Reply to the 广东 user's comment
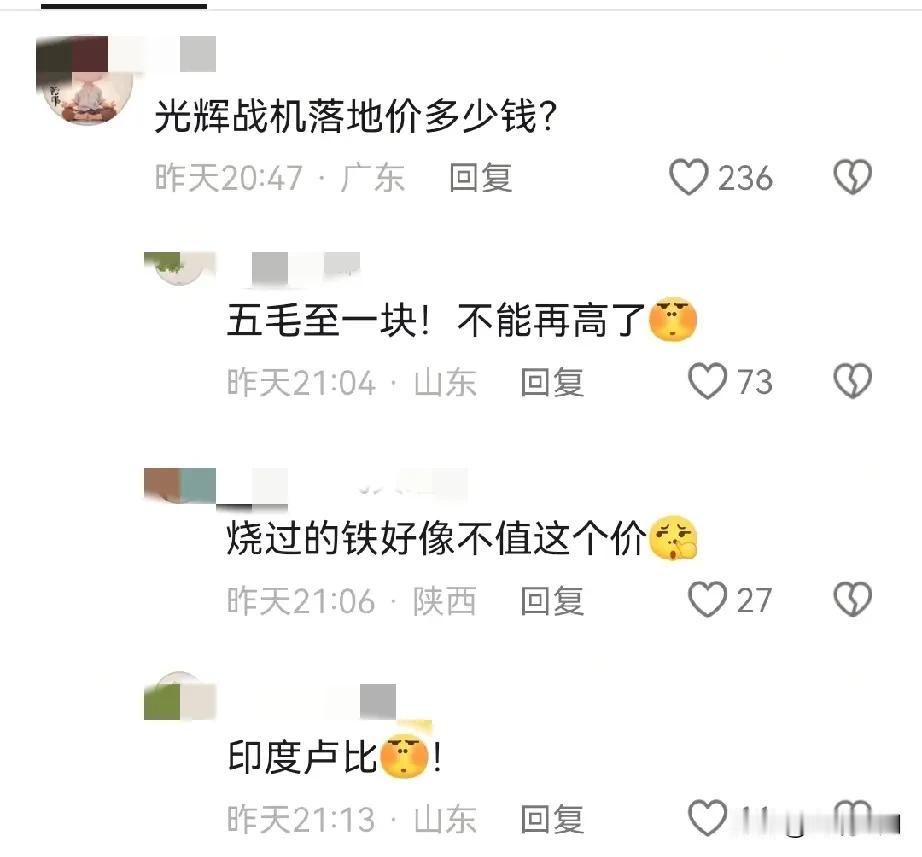Screen dimensions: 922x857 (x=480, y=177)
